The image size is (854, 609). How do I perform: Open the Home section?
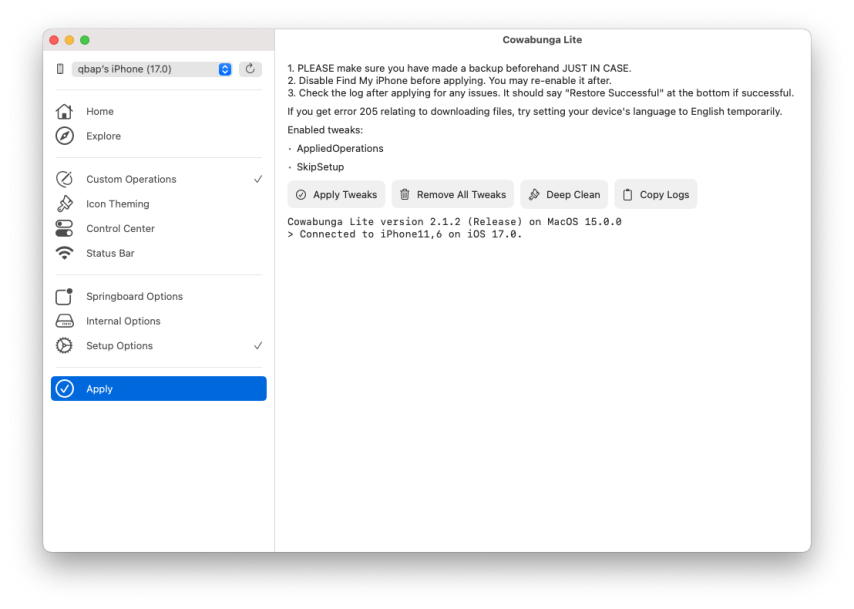158,111
